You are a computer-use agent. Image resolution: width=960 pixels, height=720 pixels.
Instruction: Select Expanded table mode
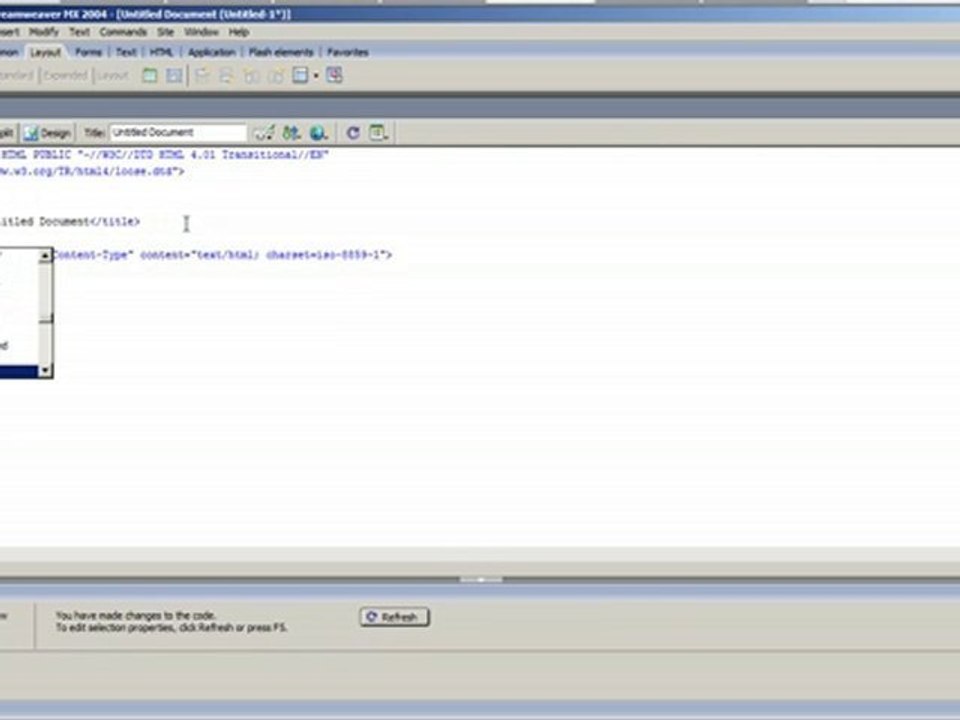pos(65,75)
